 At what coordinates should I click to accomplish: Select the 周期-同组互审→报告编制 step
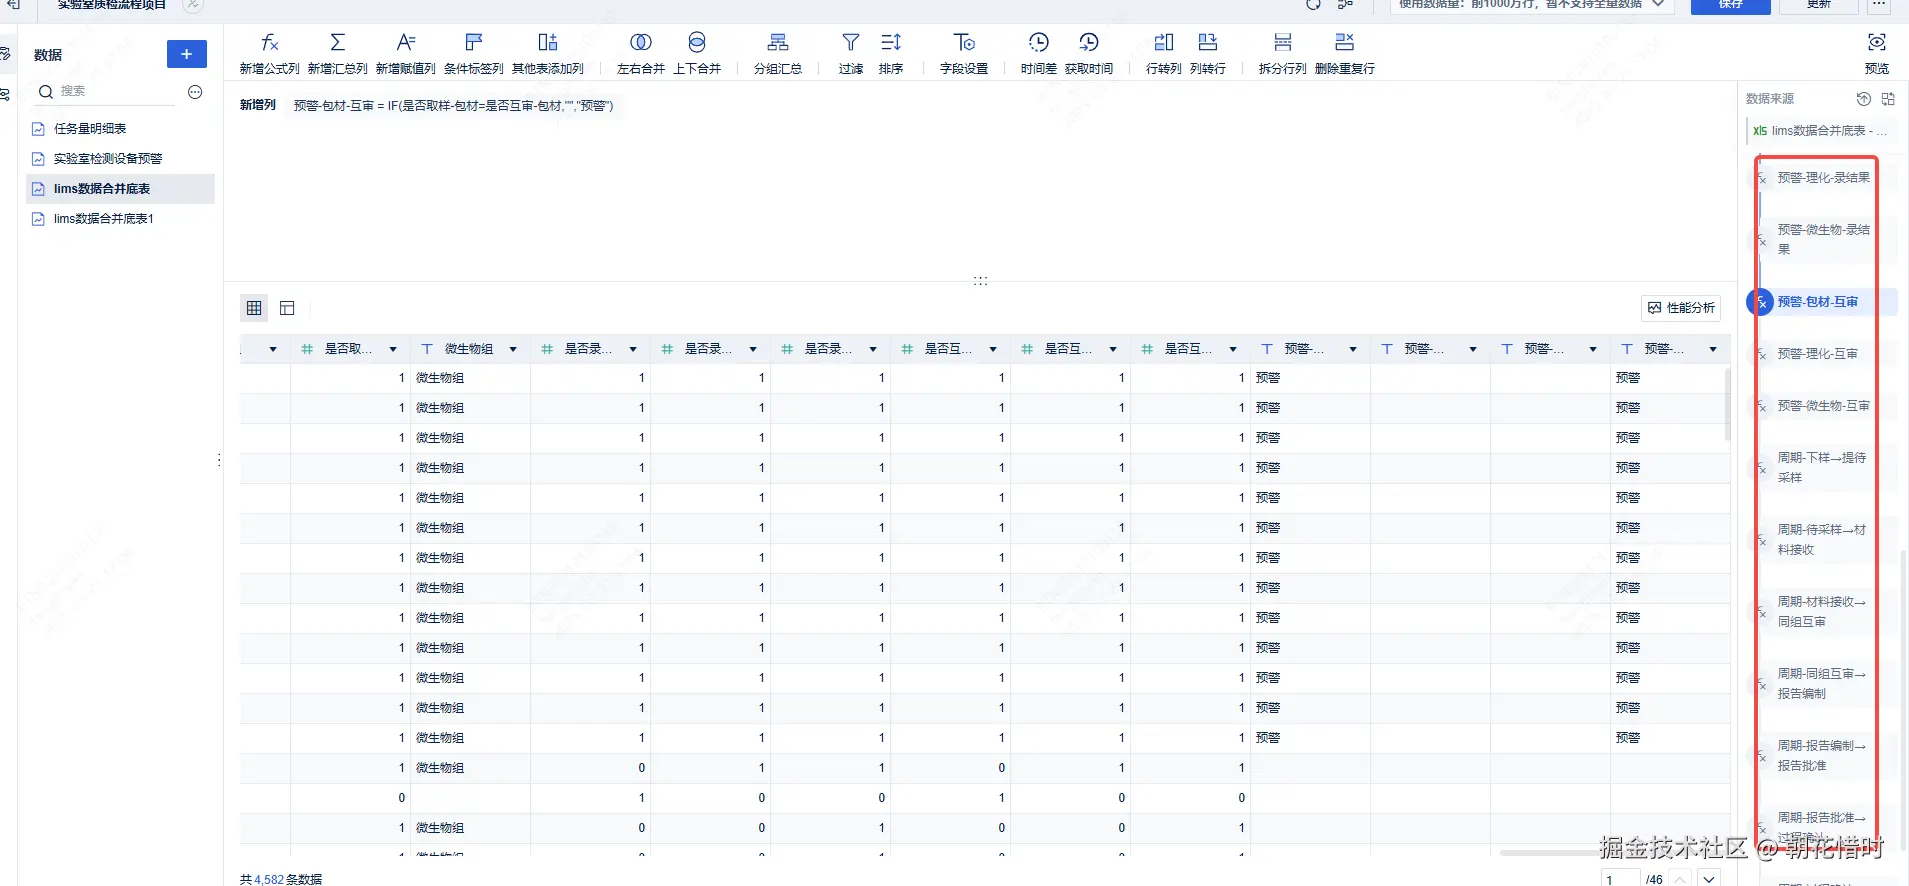tap(1822, 684)
